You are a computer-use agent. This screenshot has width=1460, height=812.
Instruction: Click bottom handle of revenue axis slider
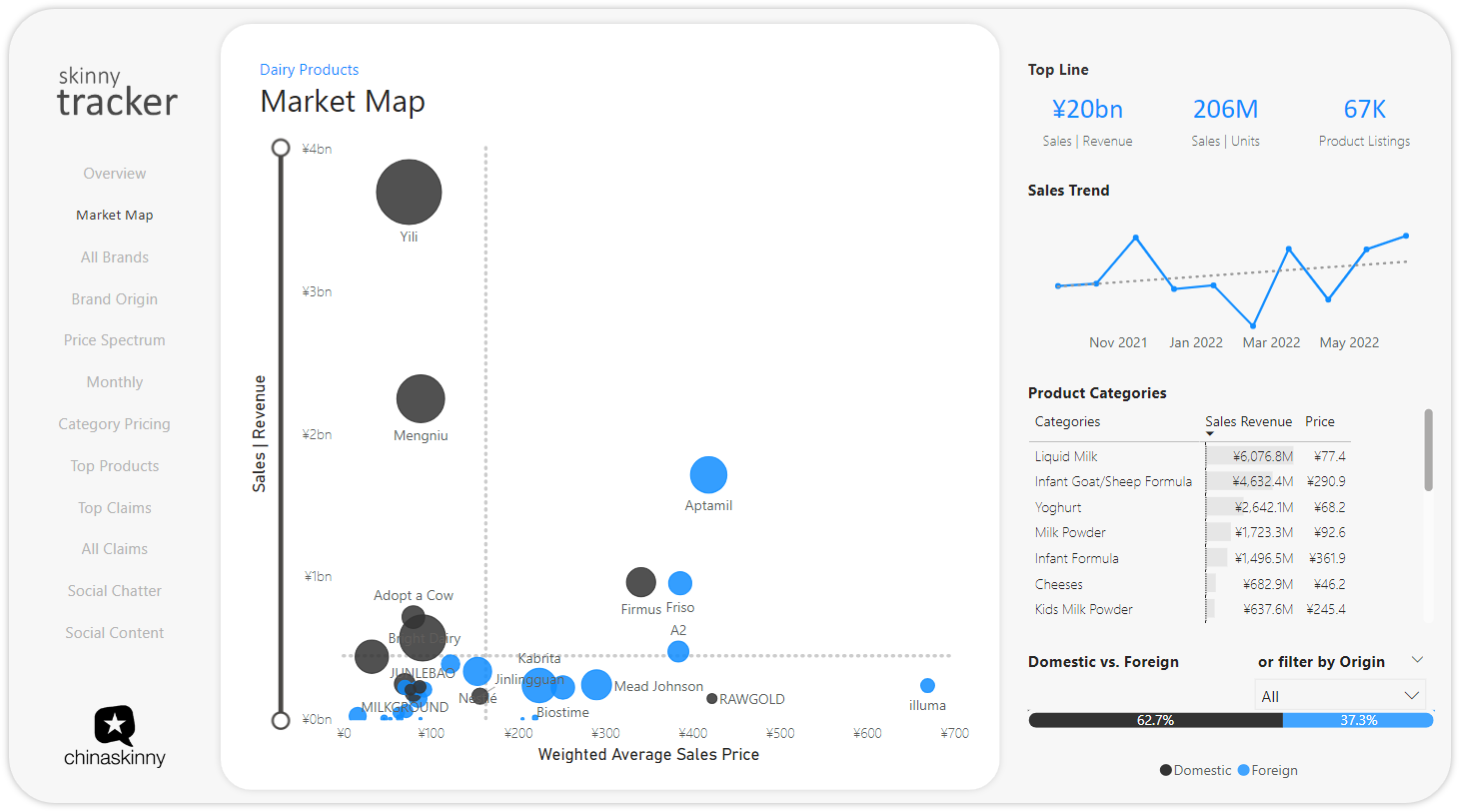tap(281, 720)
